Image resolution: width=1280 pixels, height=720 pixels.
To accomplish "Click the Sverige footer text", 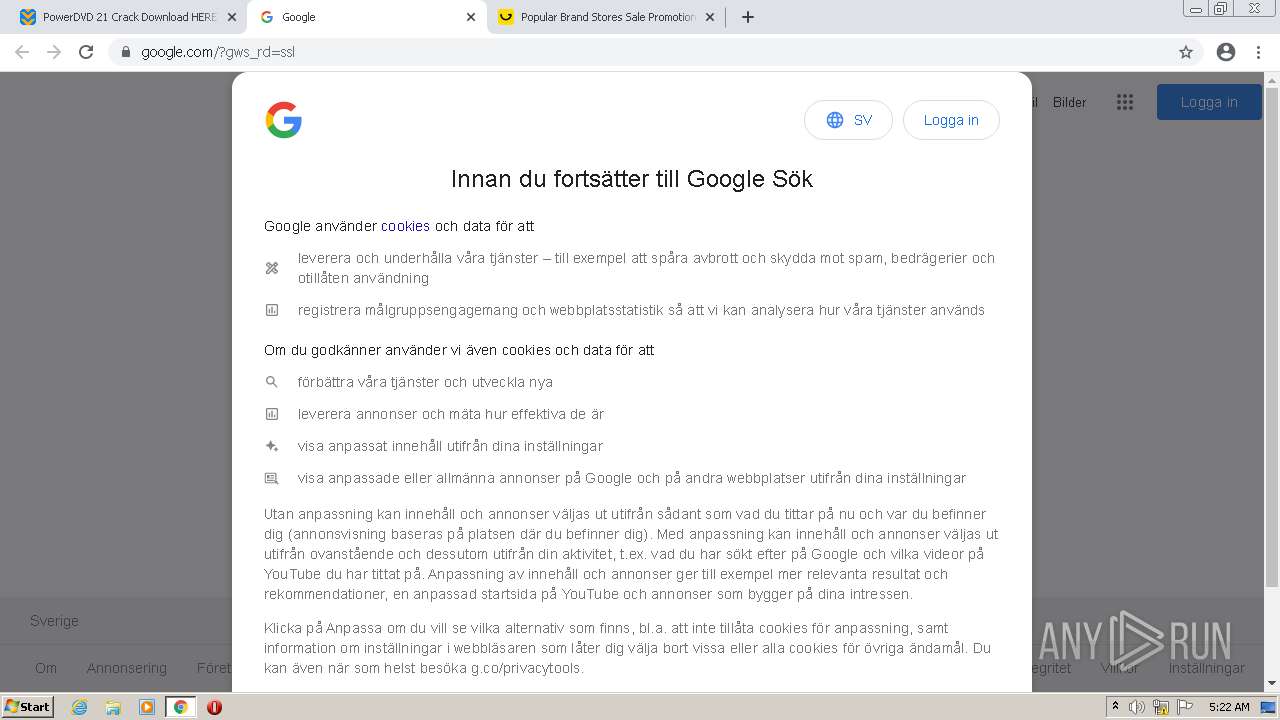I will 54,621.
